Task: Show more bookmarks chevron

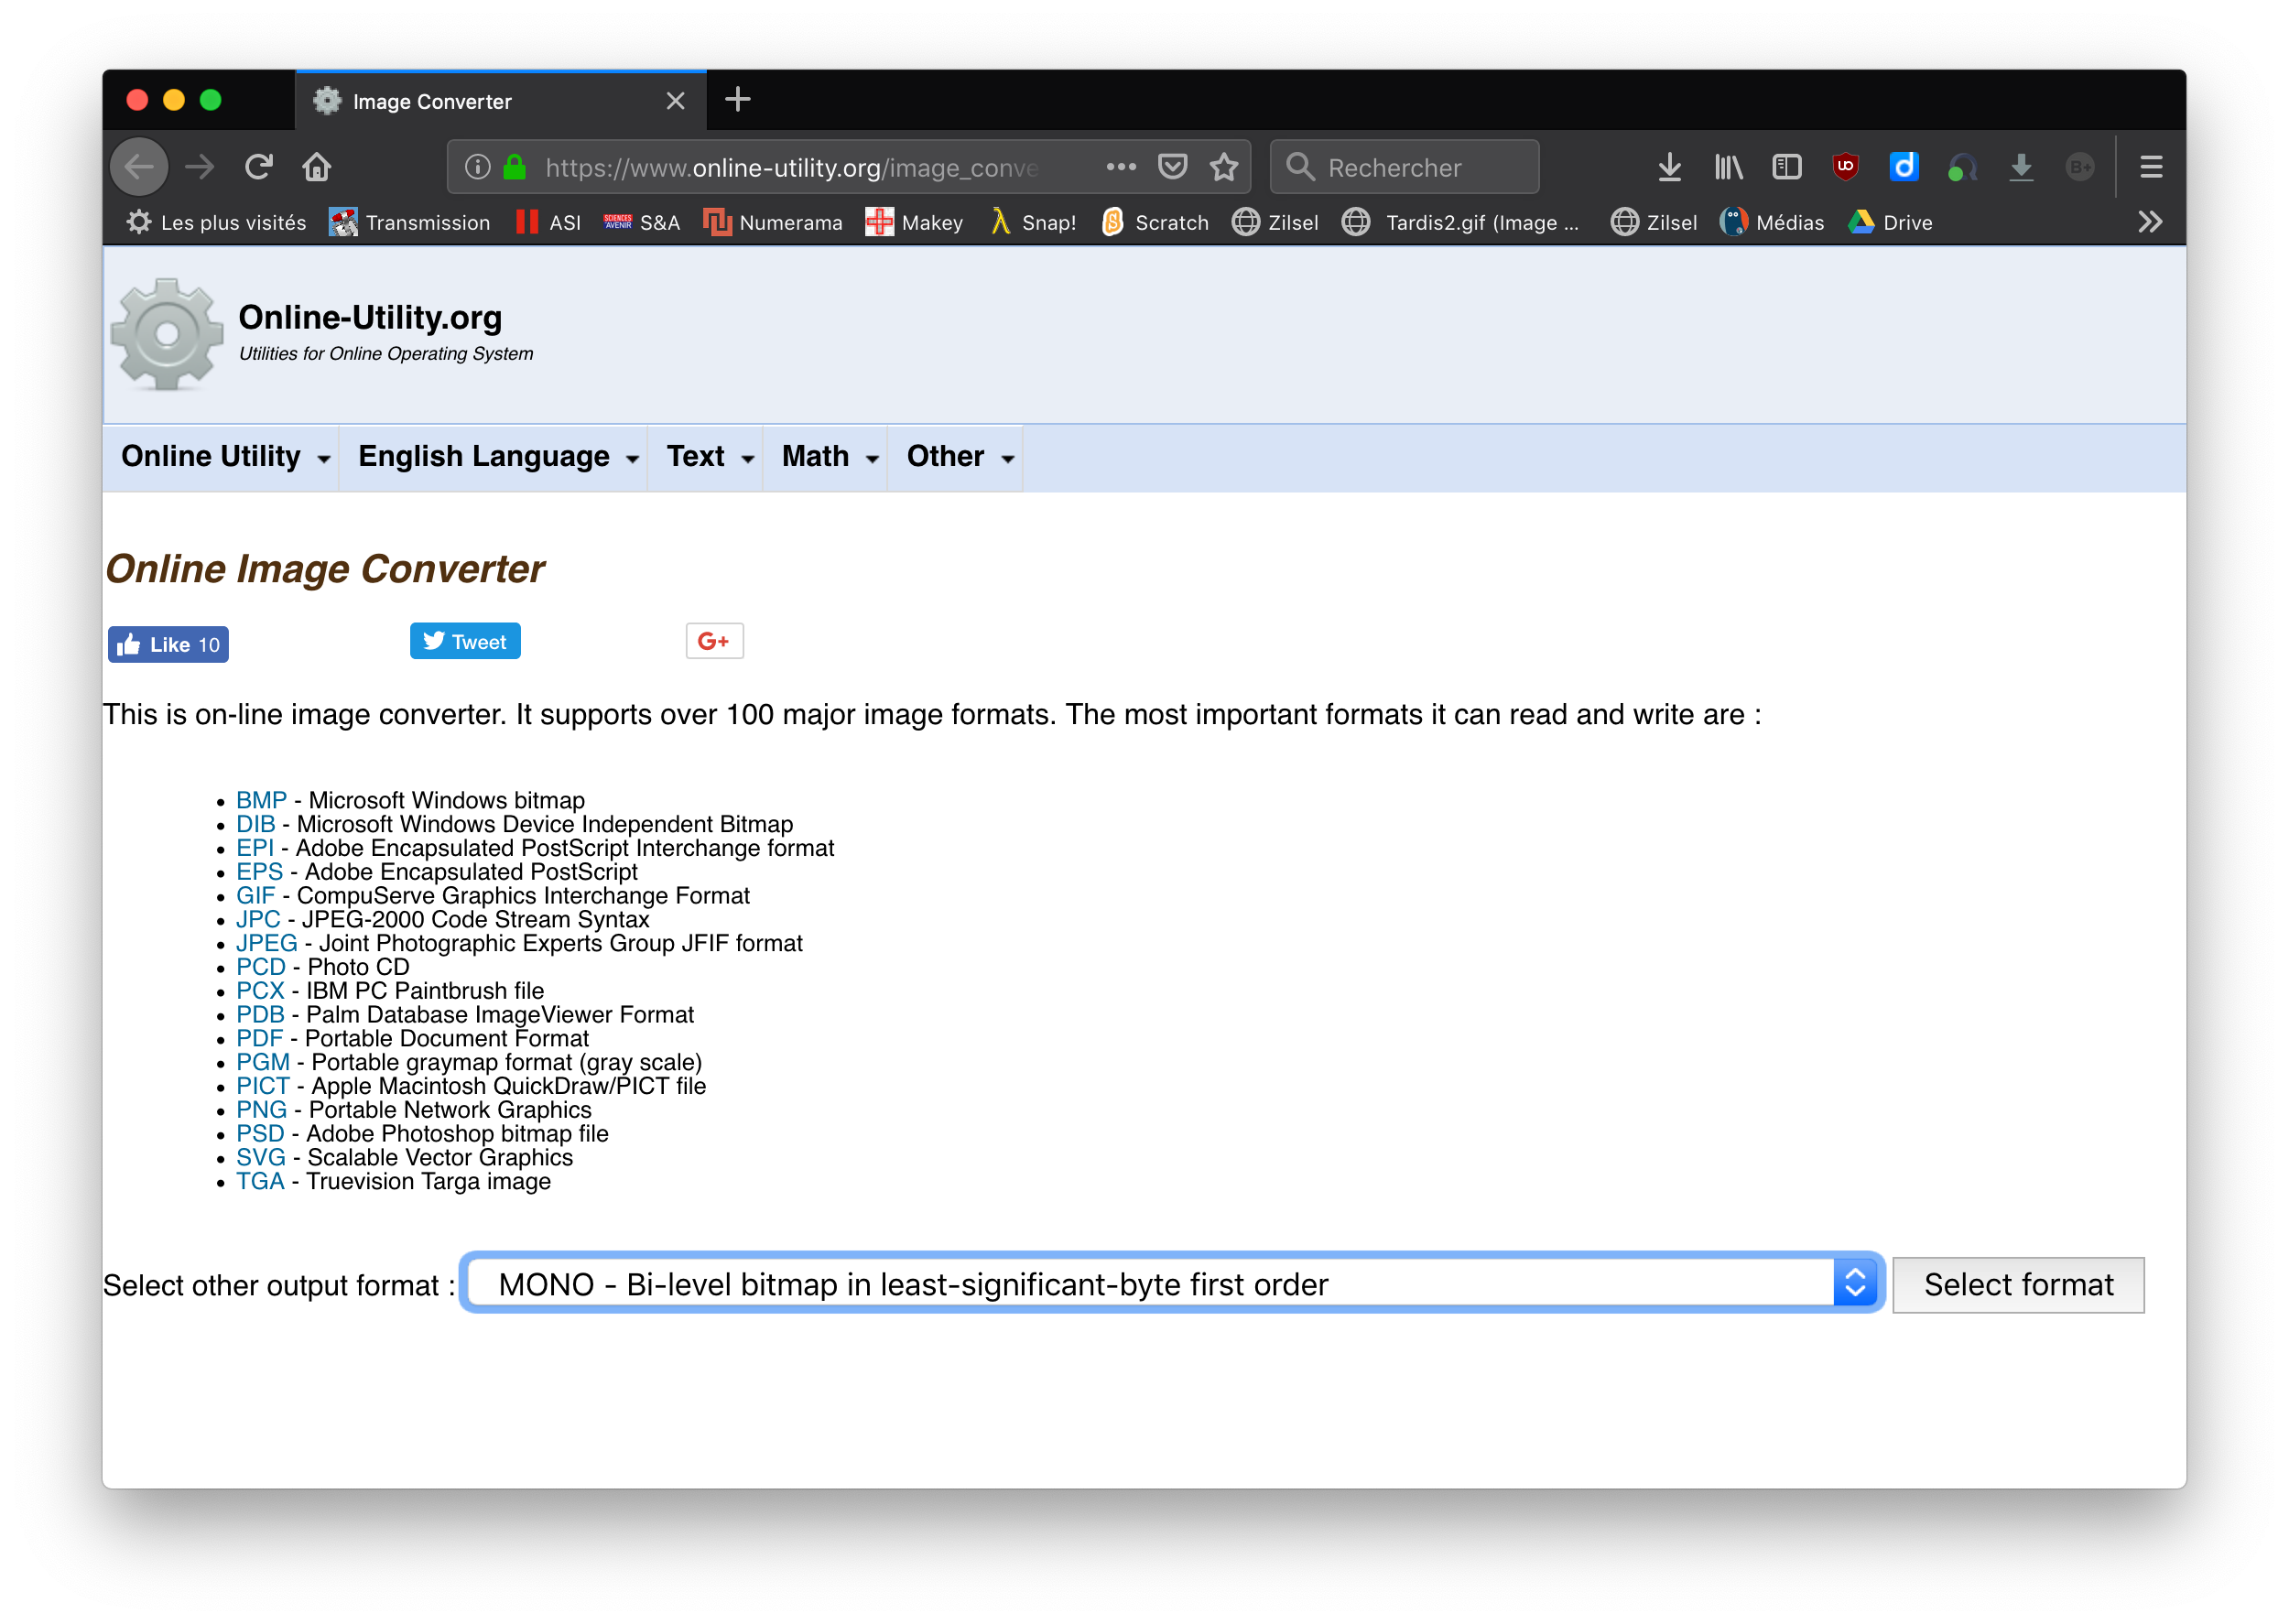Action: click(x=2149, y=222)
